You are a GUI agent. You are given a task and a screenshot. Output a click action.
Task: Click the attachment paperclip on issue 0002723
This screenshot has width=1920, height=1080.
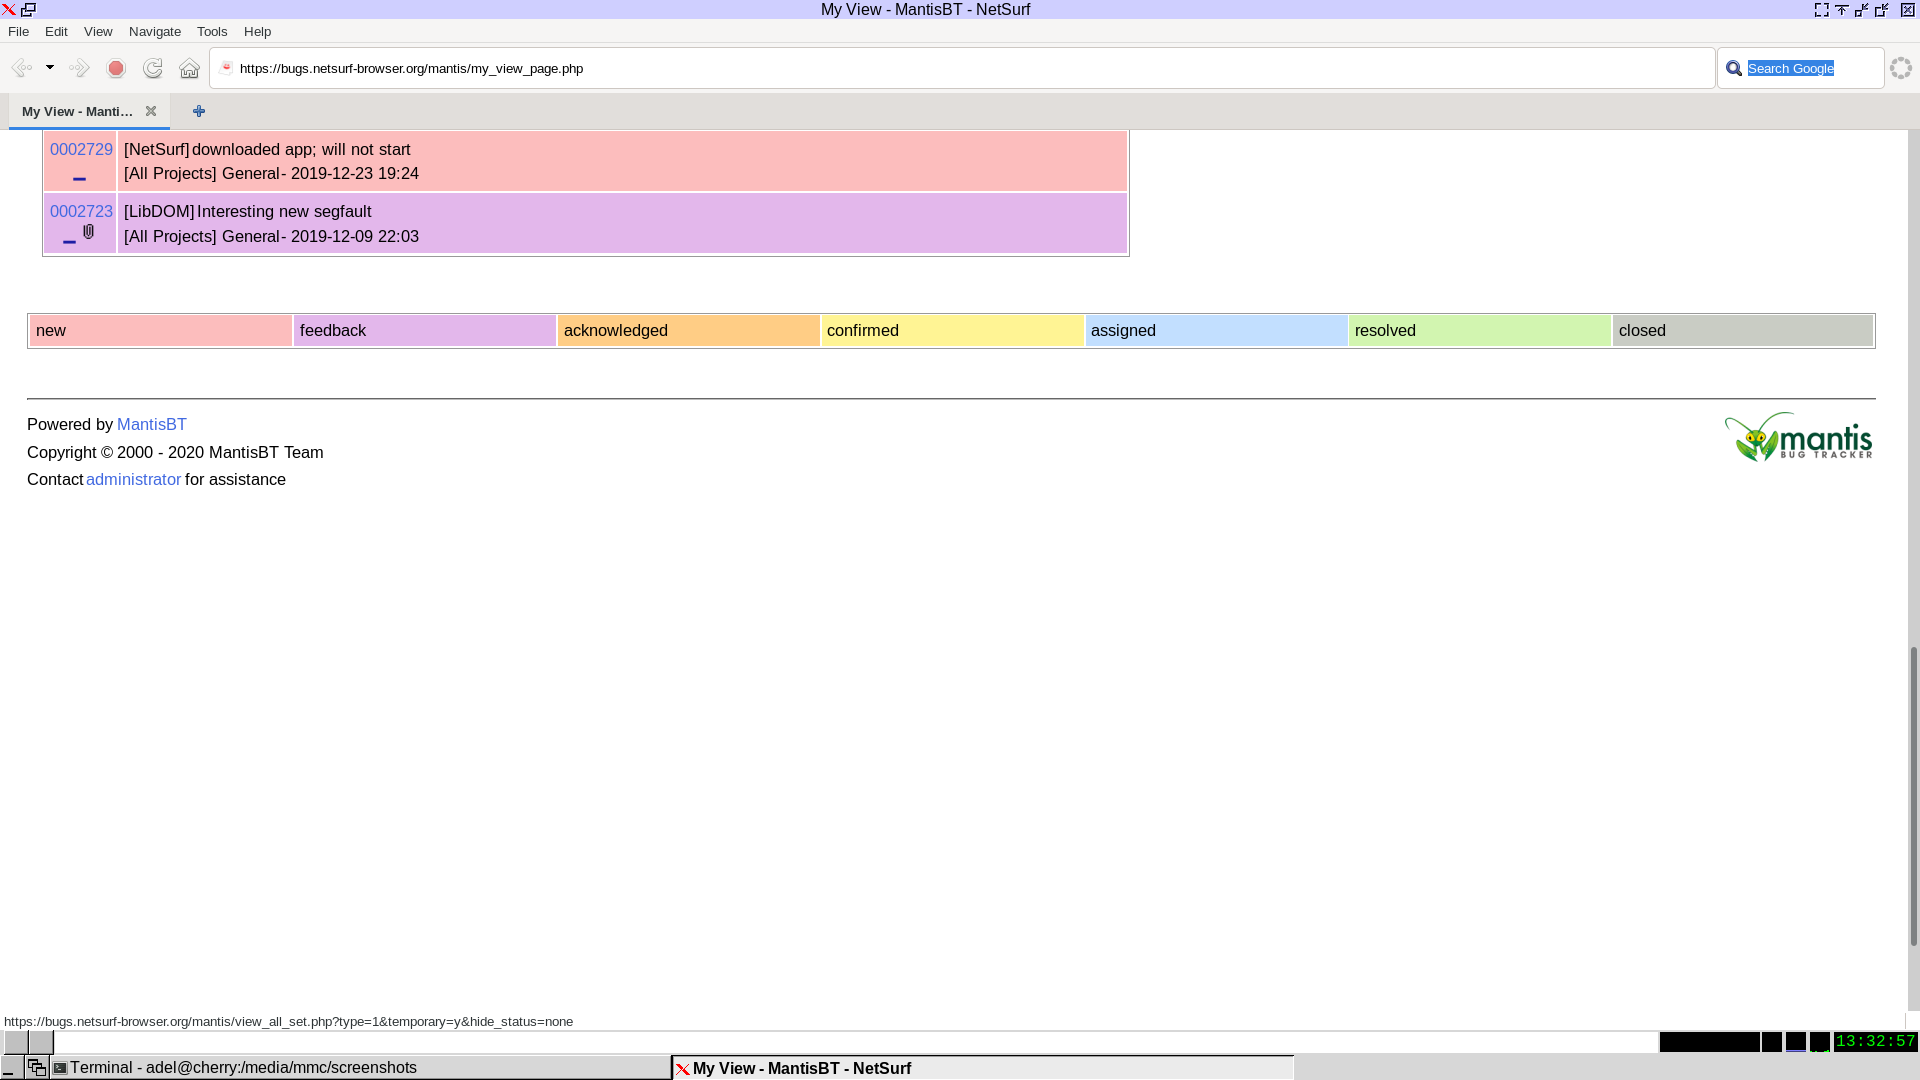click(89, 232)
